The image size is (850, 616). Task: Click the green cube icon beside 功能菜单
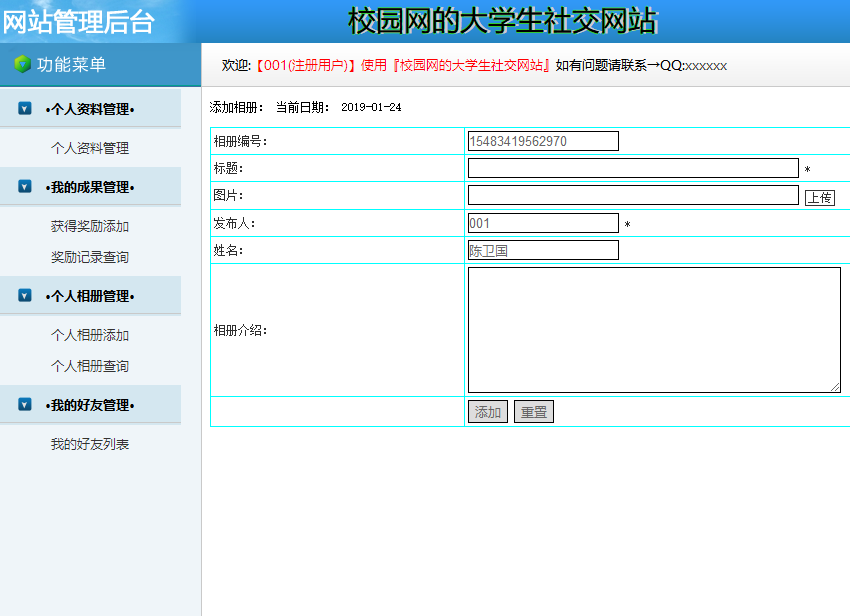click(x=22, y=64)
